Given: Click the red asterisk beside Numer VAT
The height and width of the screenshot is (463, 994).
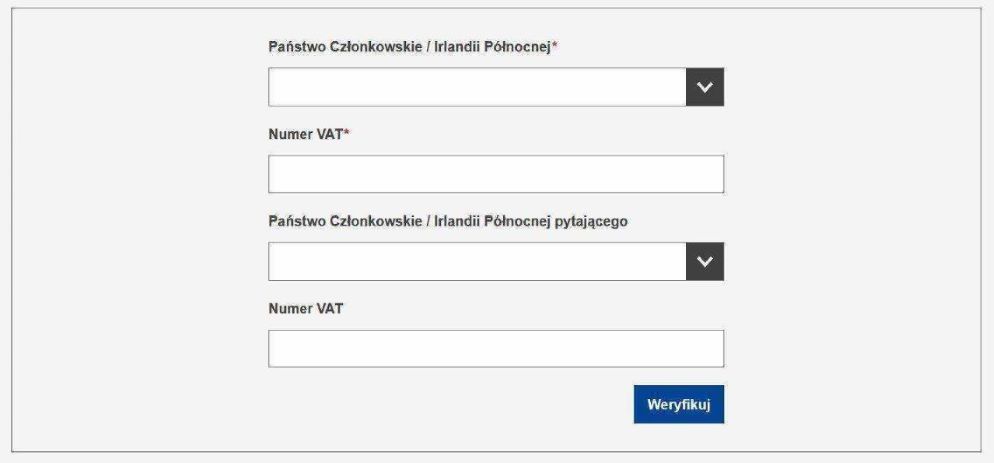Looking at the screenshot, I should click(x=346, y=134).
